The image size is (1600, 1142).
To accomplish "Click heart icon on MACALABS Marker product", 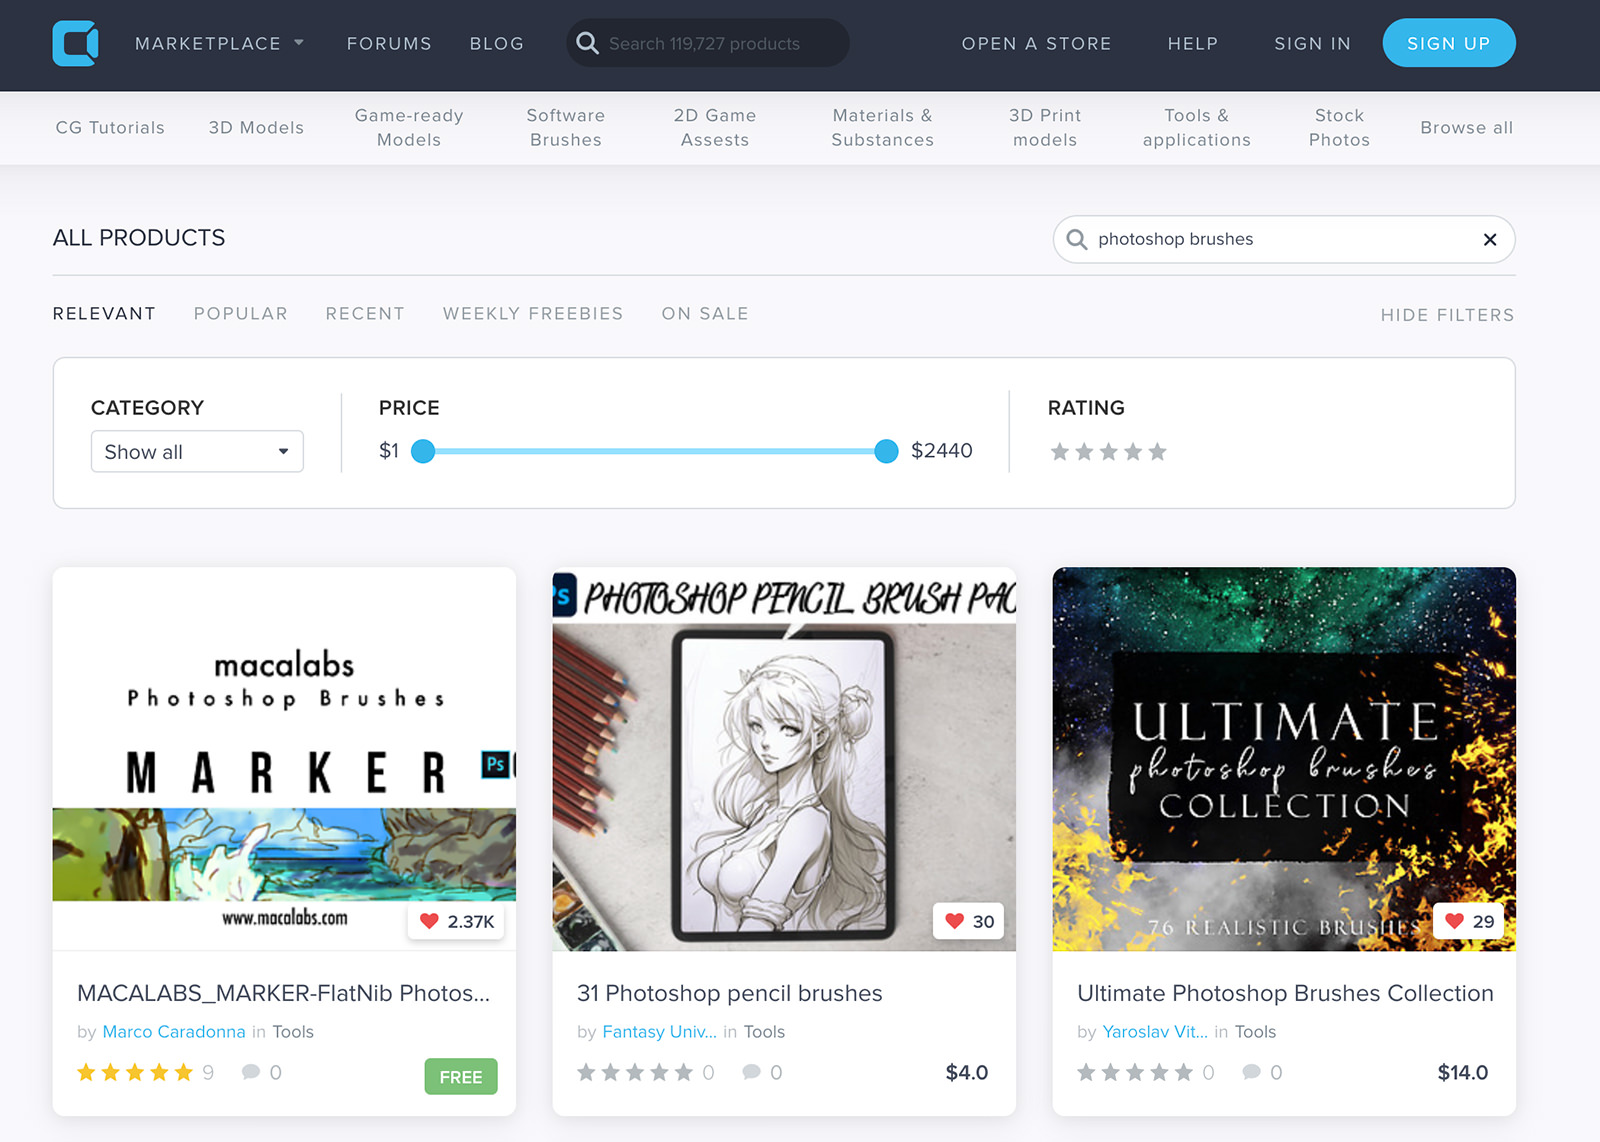I will coord(429,921).
